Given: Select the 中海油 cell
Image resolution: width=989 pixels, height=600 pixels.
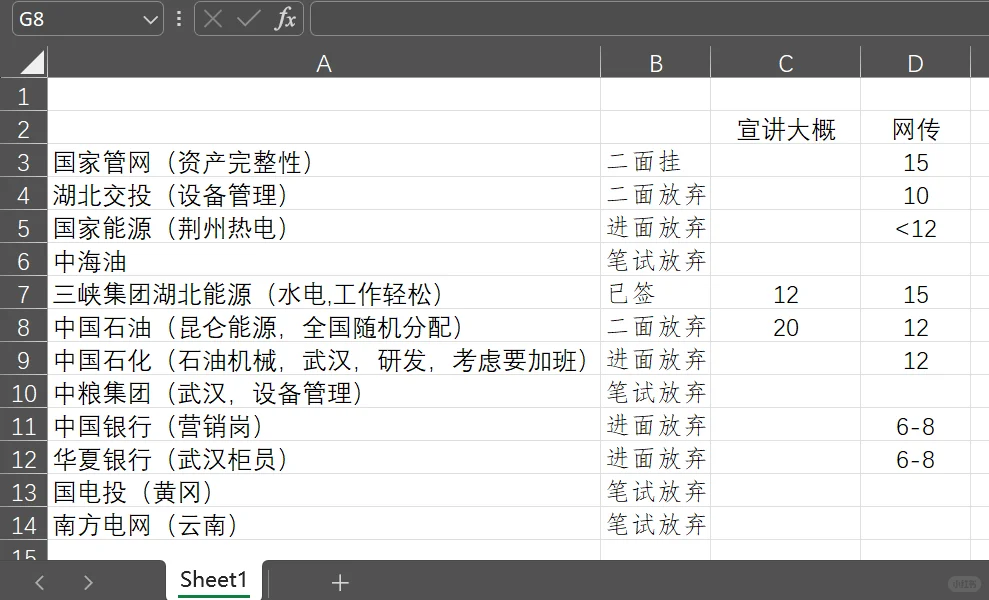Looking at the screenshot, I should 323,261.
